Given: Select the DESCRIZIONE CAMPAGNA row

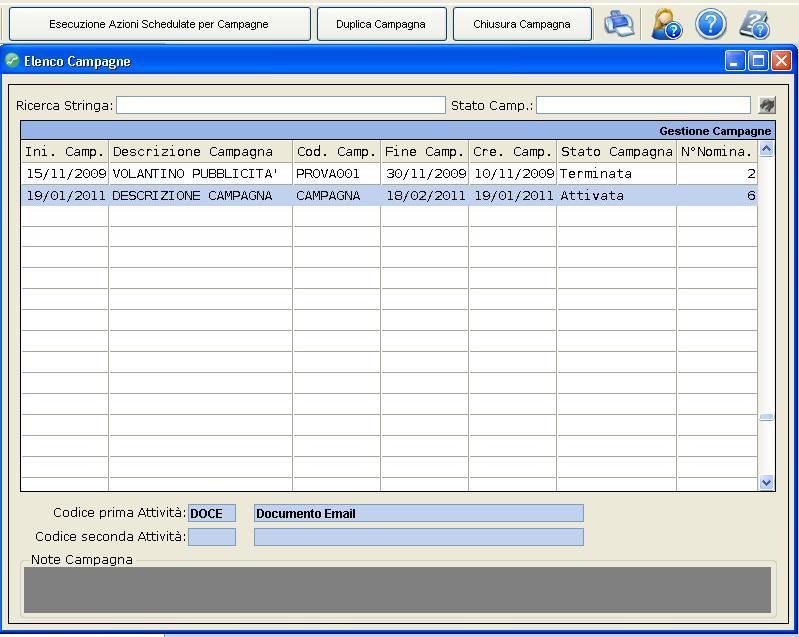Looking at the screenshot, I should 389,196.
